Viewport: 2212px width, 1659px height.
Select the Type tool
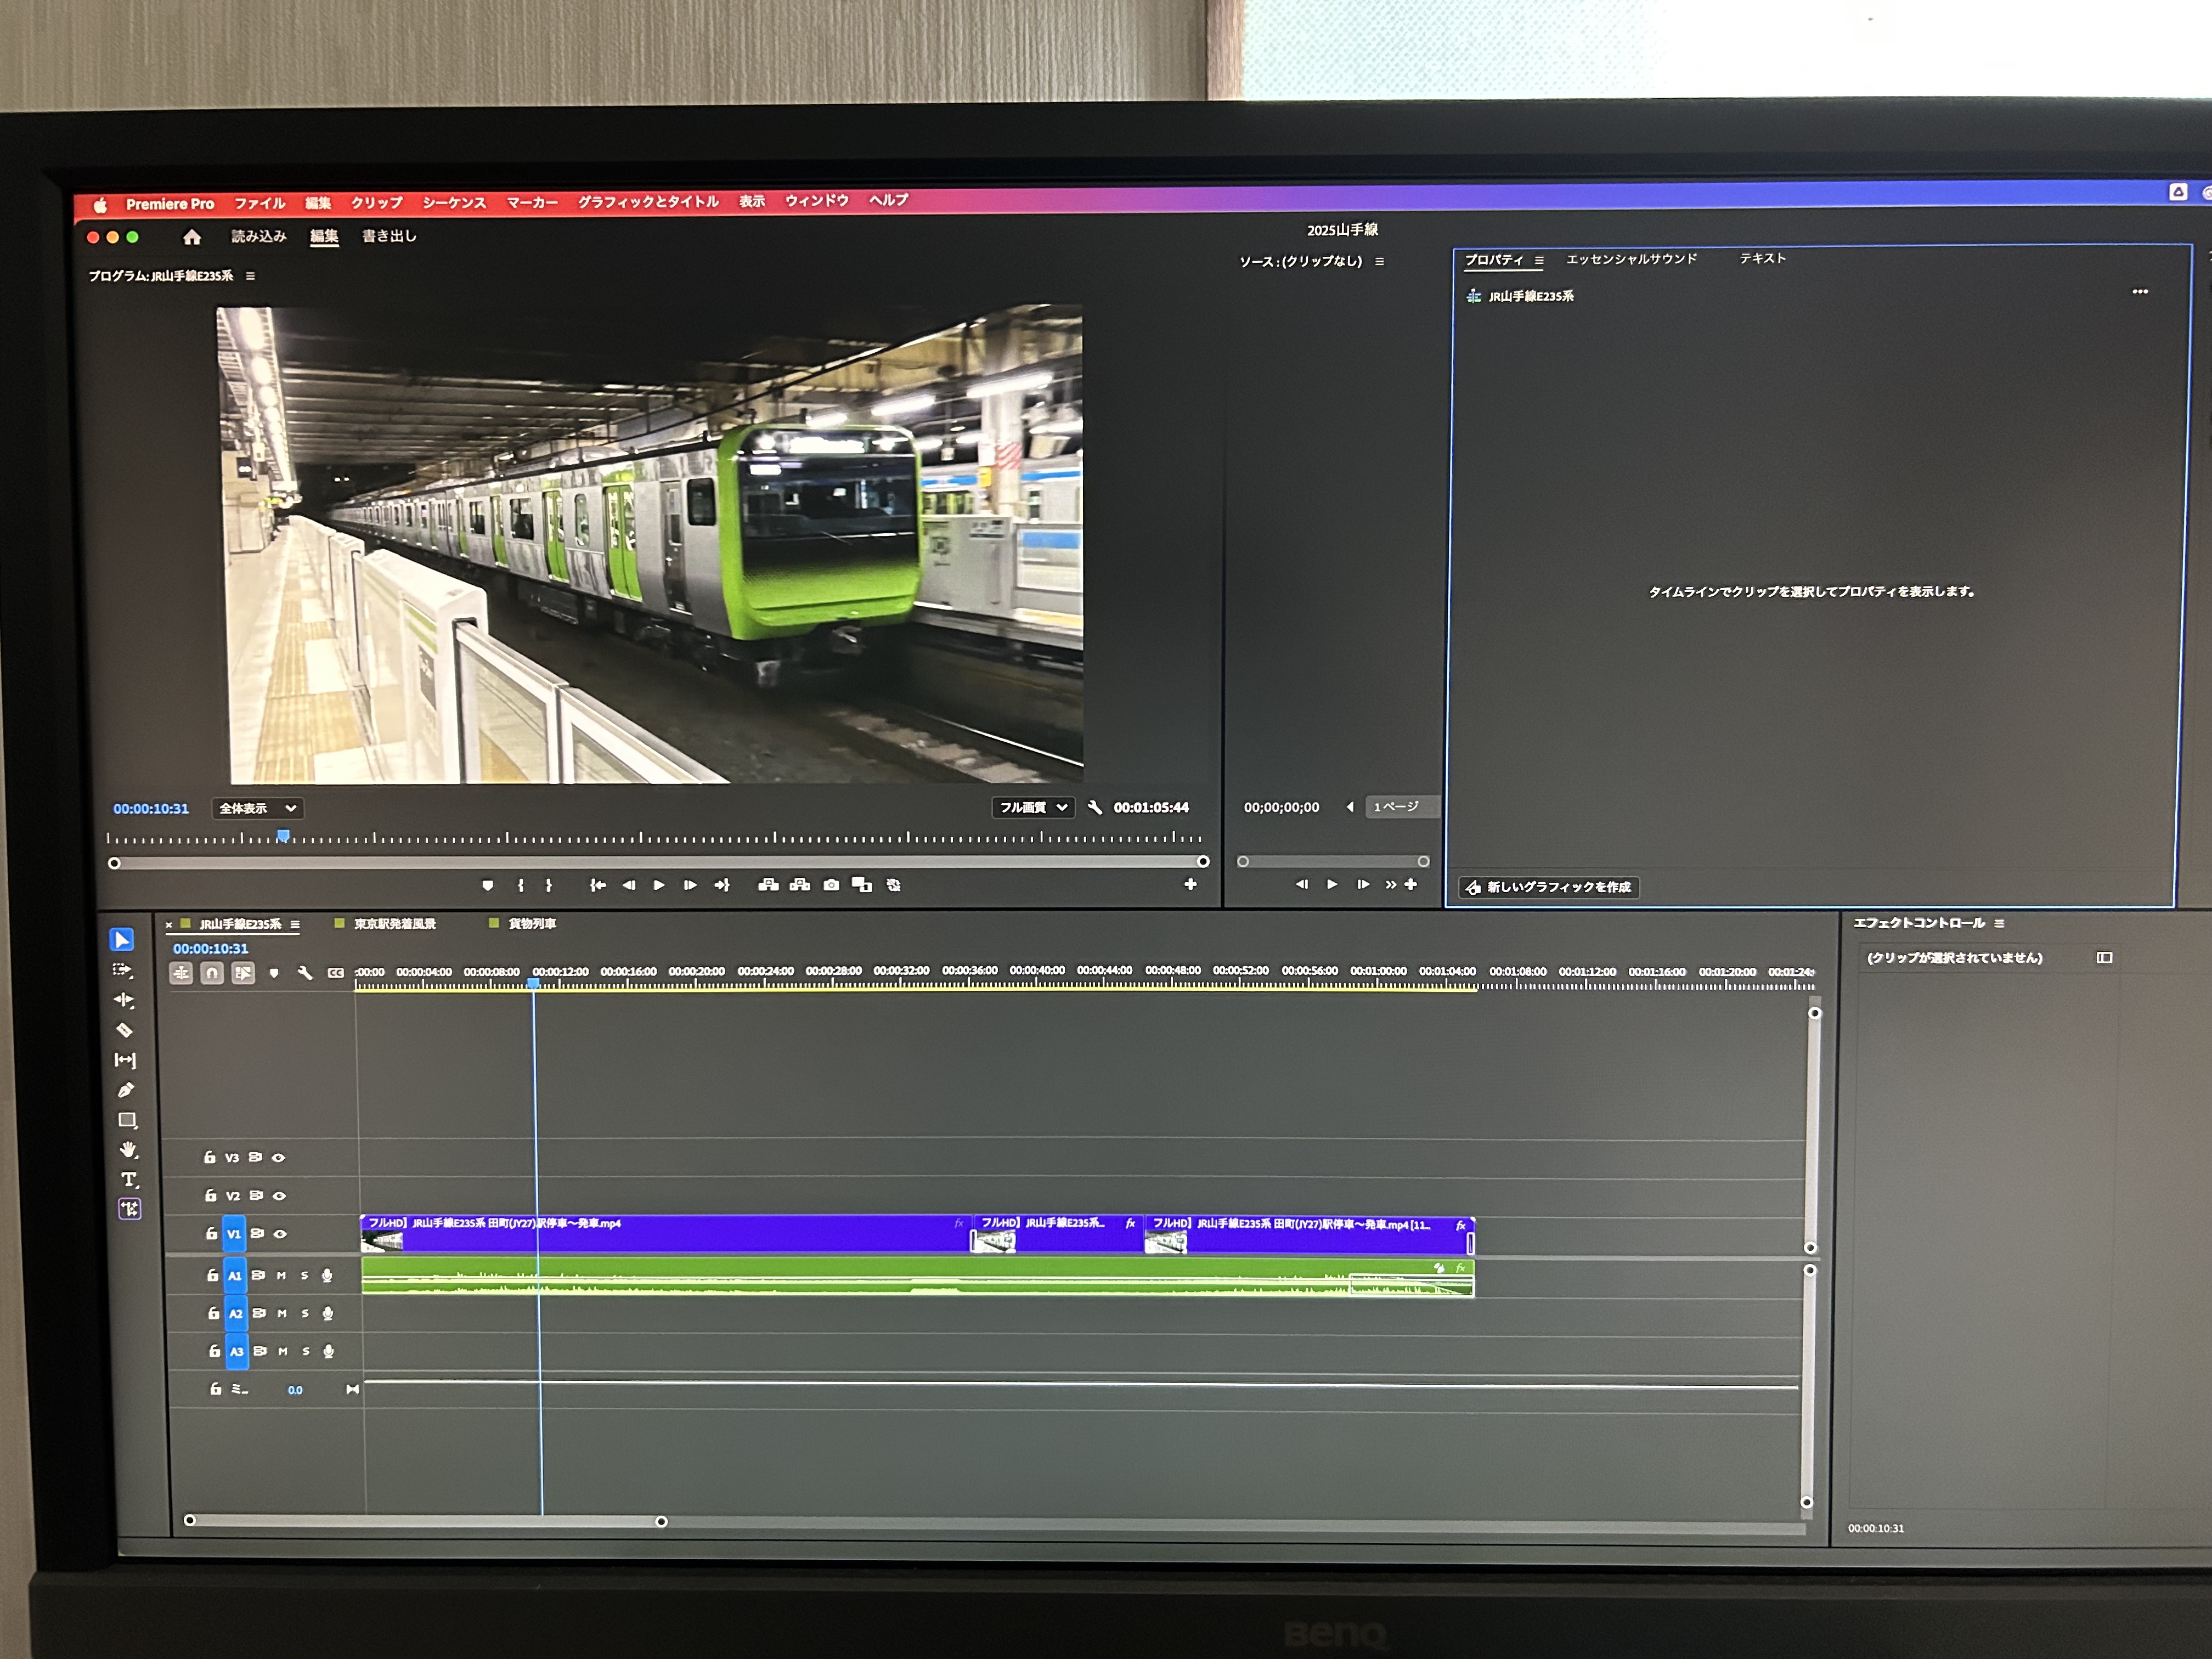point(129,1180)
